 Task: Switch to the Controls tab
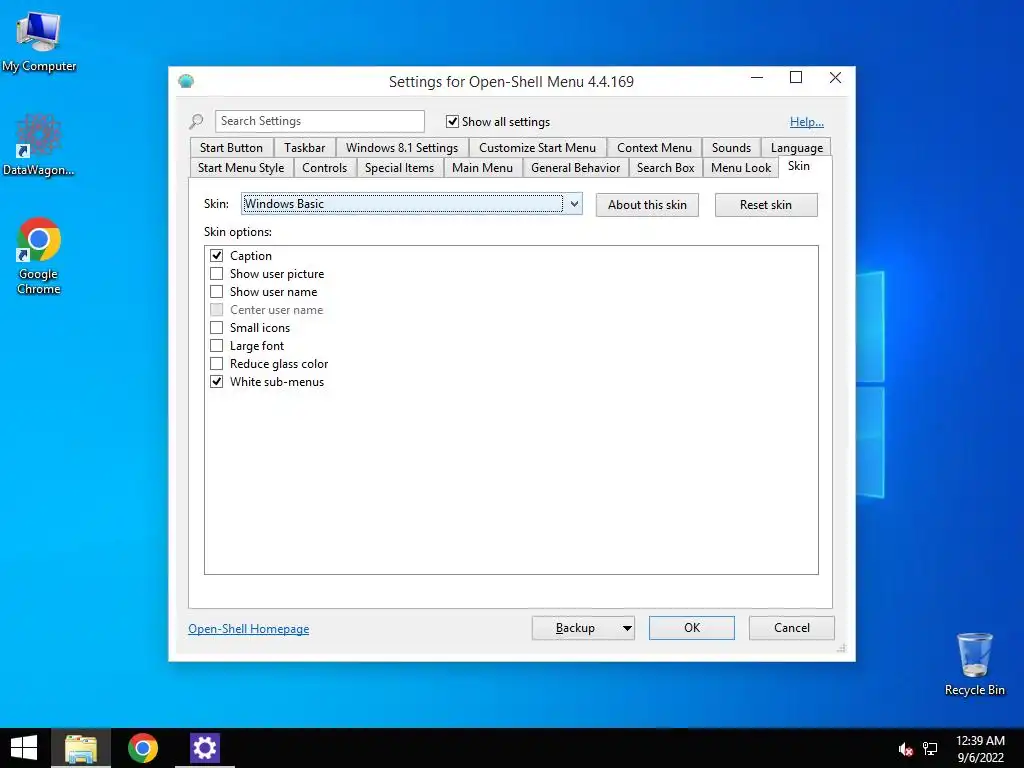(325, 168)
